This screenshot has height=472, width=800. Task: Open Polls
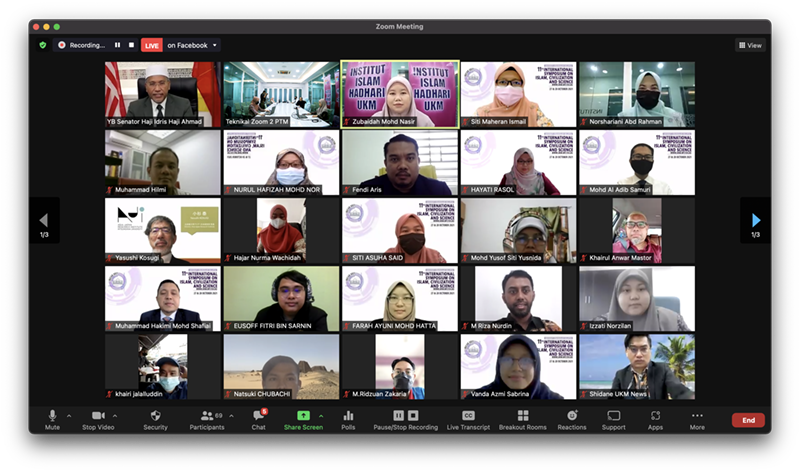pyautogui.click(x=348, y=418)
